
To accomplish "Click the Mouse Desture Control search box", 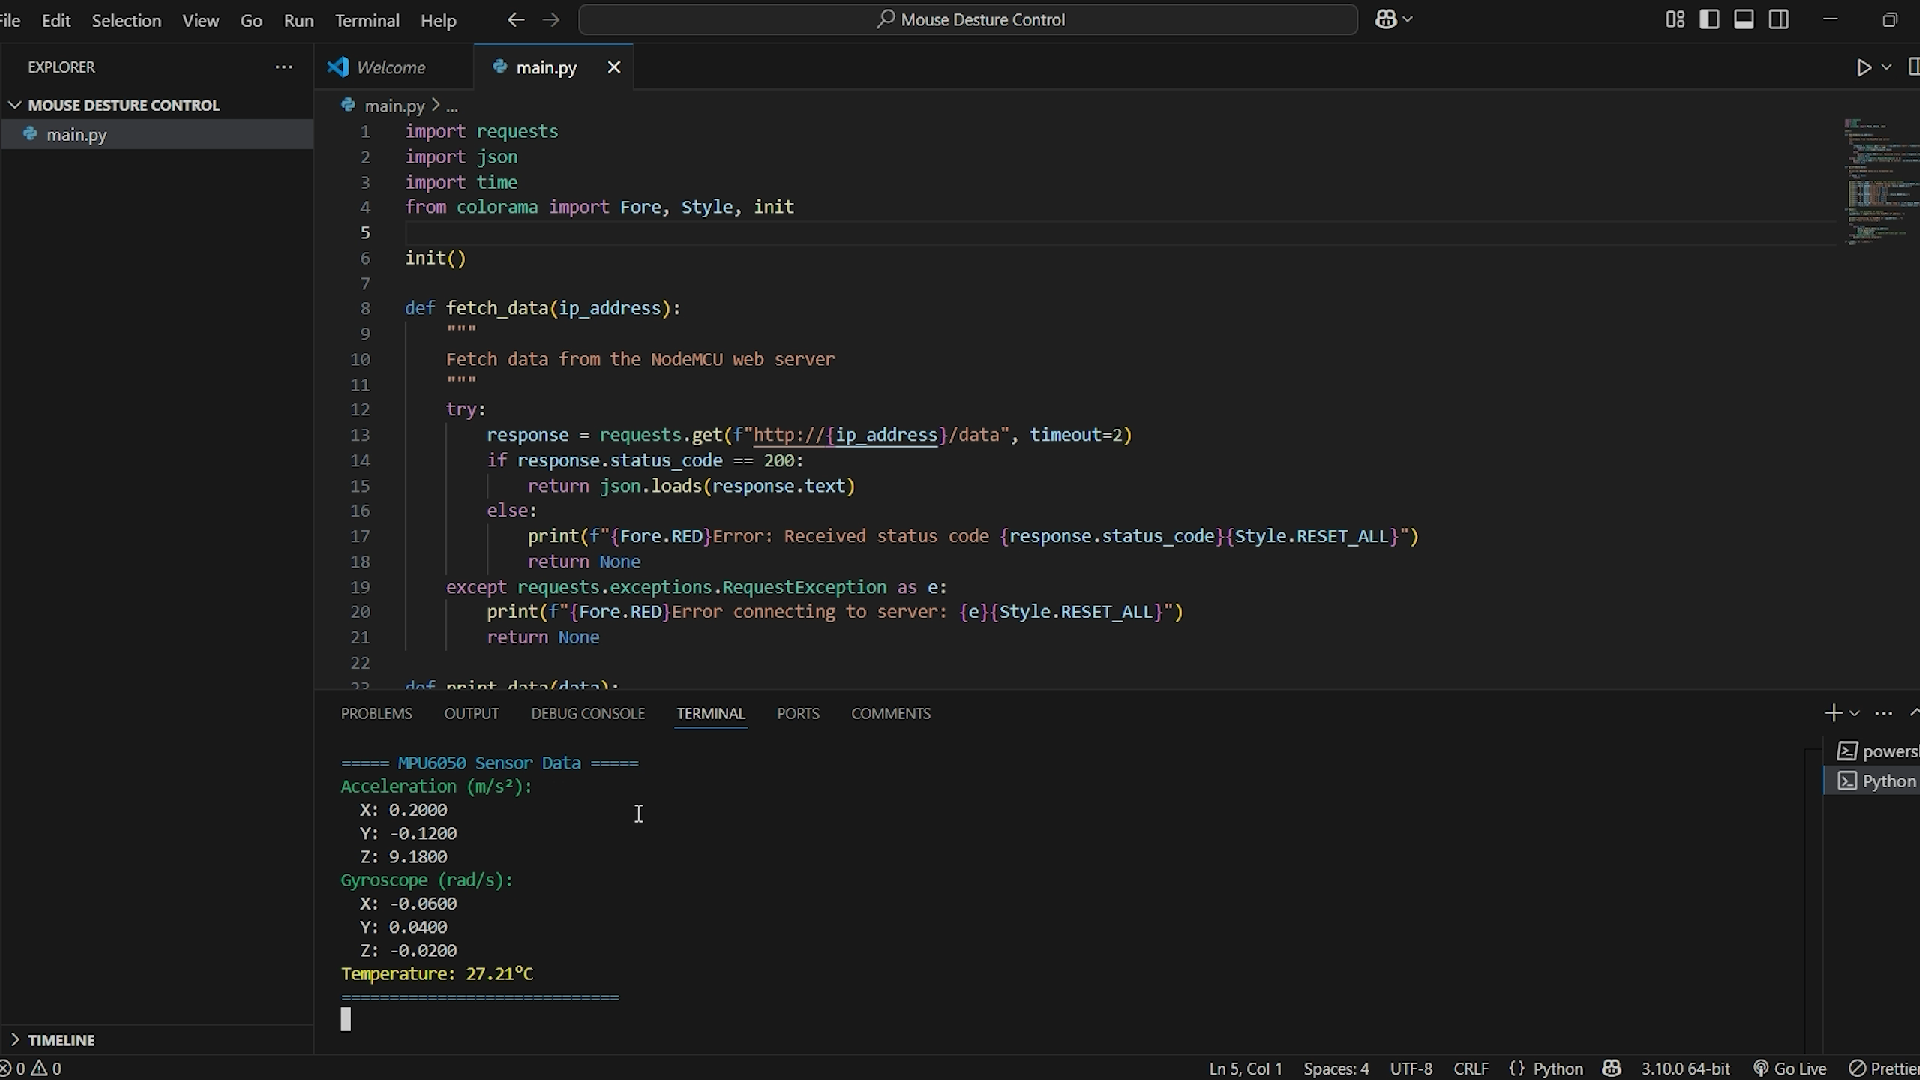I will (x=968, y=19).
